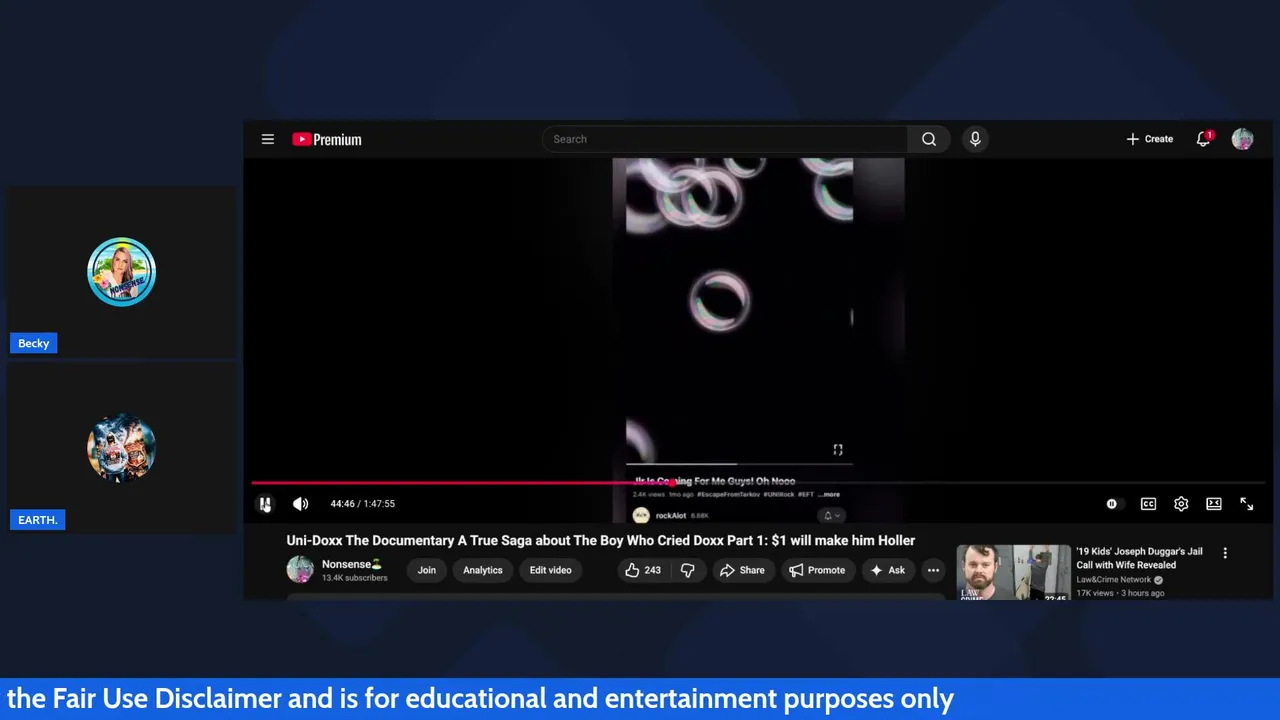Dislike the video thumbs-down icon

pyautogui.click(x=688, y=570)
